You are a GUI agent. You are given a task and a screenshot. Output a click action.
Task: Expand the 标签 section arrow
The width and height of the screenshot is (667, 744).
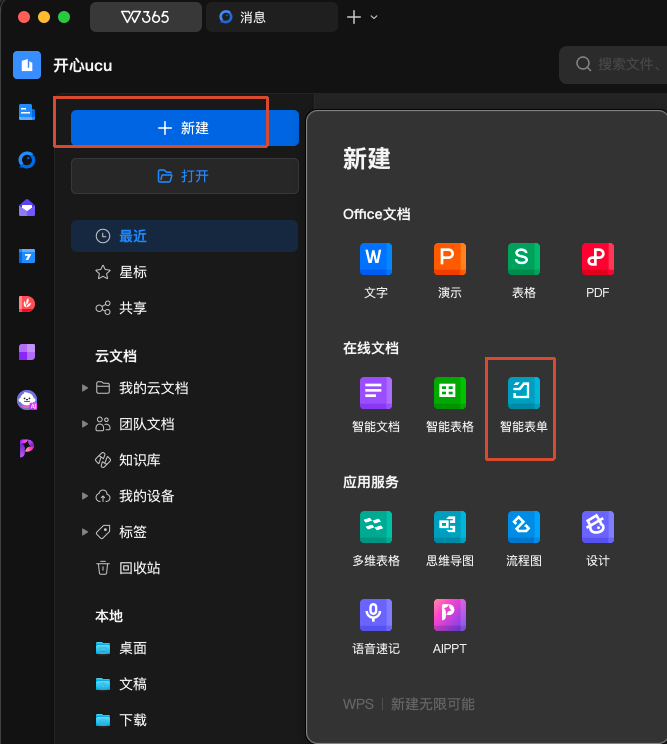85,532
